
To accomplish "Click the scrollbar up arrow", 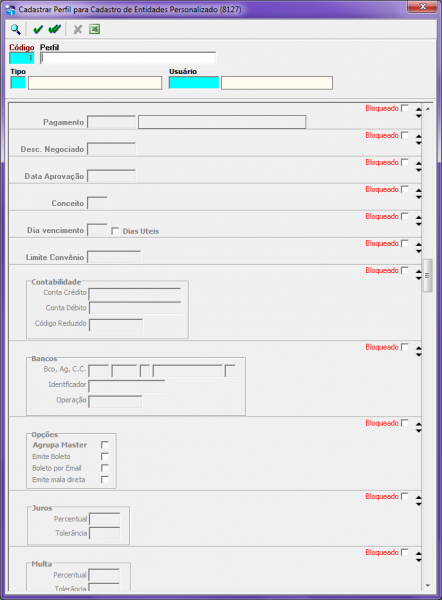I will (428, 109).
